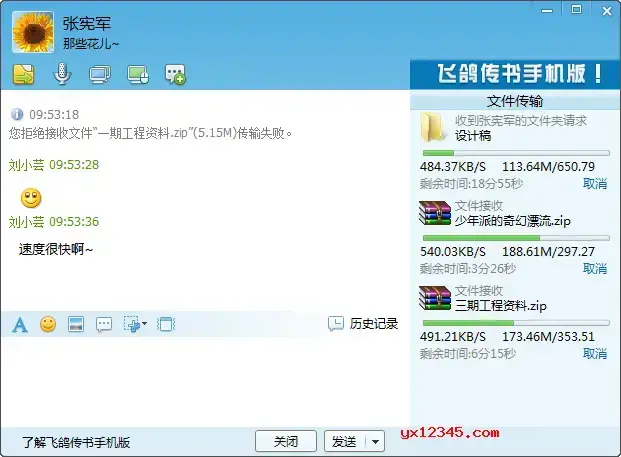Expand the screenshot tool dropdown arrow

(x=144, y=324)
